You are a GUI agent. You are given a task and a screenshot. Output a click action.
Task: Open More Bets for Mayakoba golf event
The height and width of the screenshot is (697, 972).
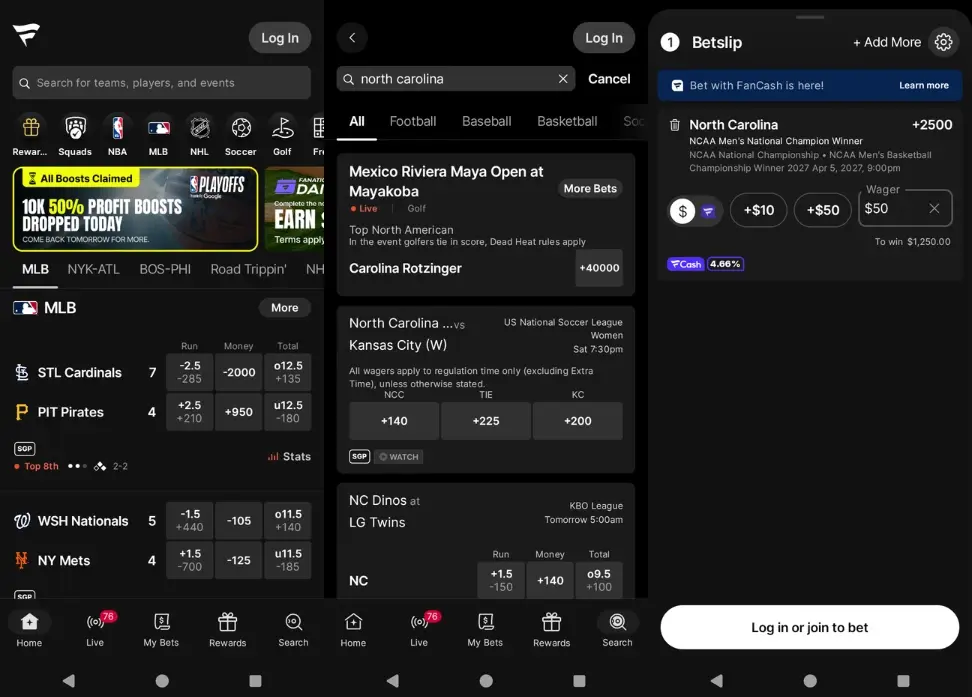pyautogui.click(x=590, y=189)
